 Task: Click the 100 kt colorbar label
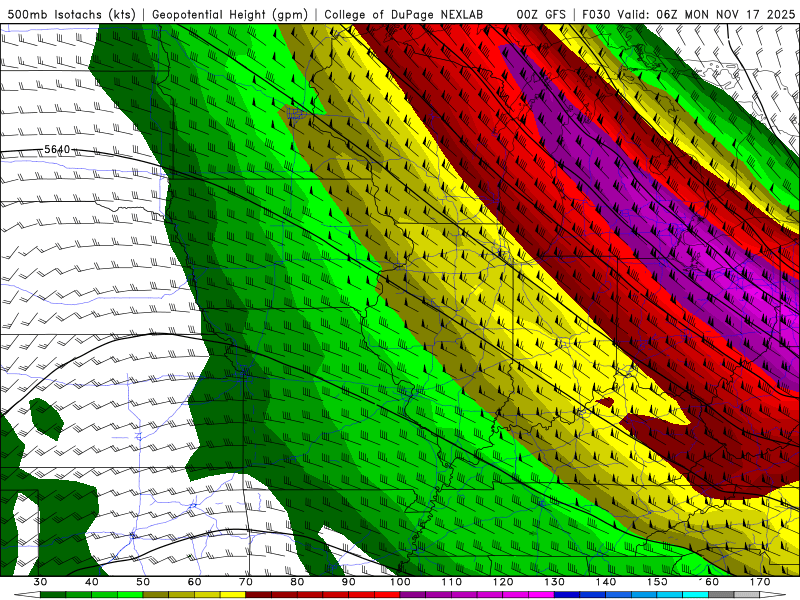pyautogui.click(x=401, y=582)
